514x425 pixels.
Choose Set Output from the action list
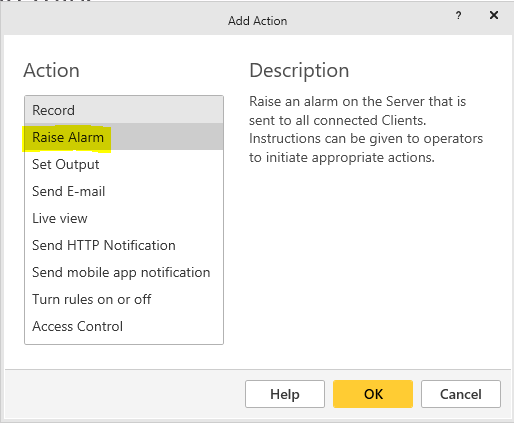pos(124,164)
